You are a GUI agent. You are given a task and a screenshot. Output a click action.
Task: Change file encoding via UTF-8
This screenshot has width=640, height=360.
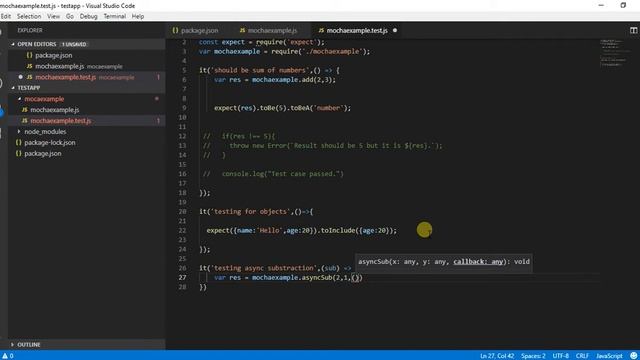[x=560, y=356]
